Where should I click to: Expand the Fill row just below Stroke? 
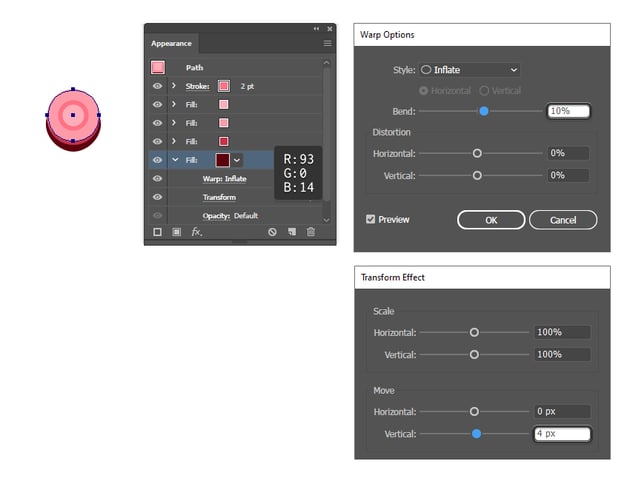coord(174,104)
